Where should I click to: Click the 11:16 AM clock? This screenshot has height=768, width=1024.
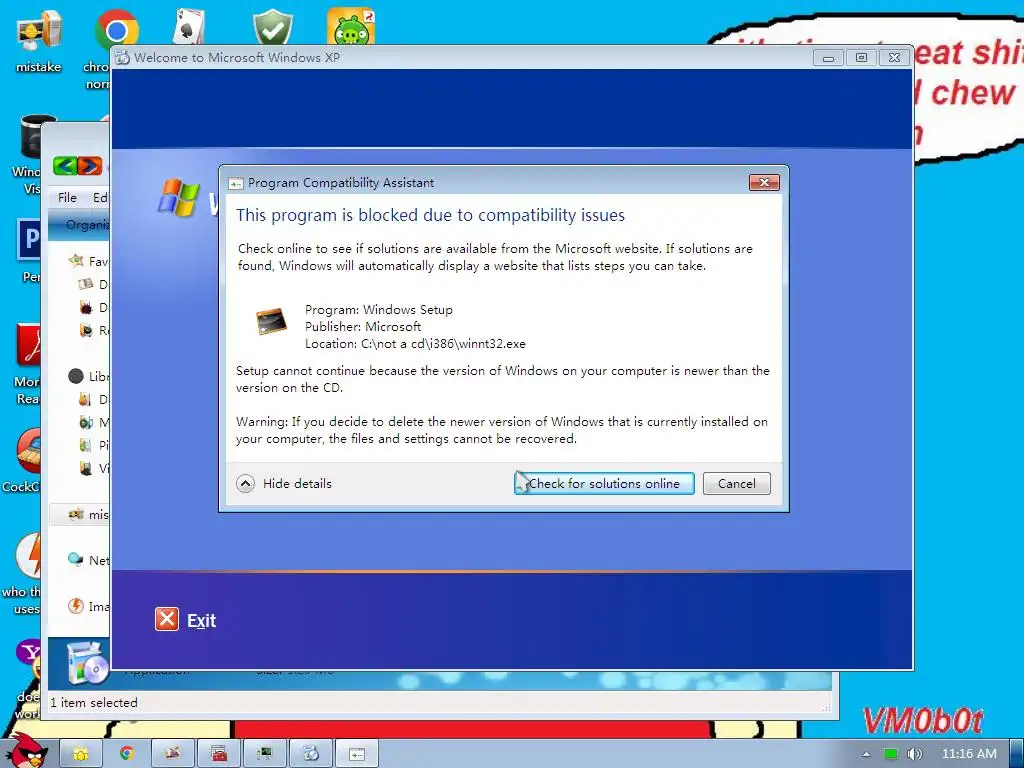[x=969, y=754]
